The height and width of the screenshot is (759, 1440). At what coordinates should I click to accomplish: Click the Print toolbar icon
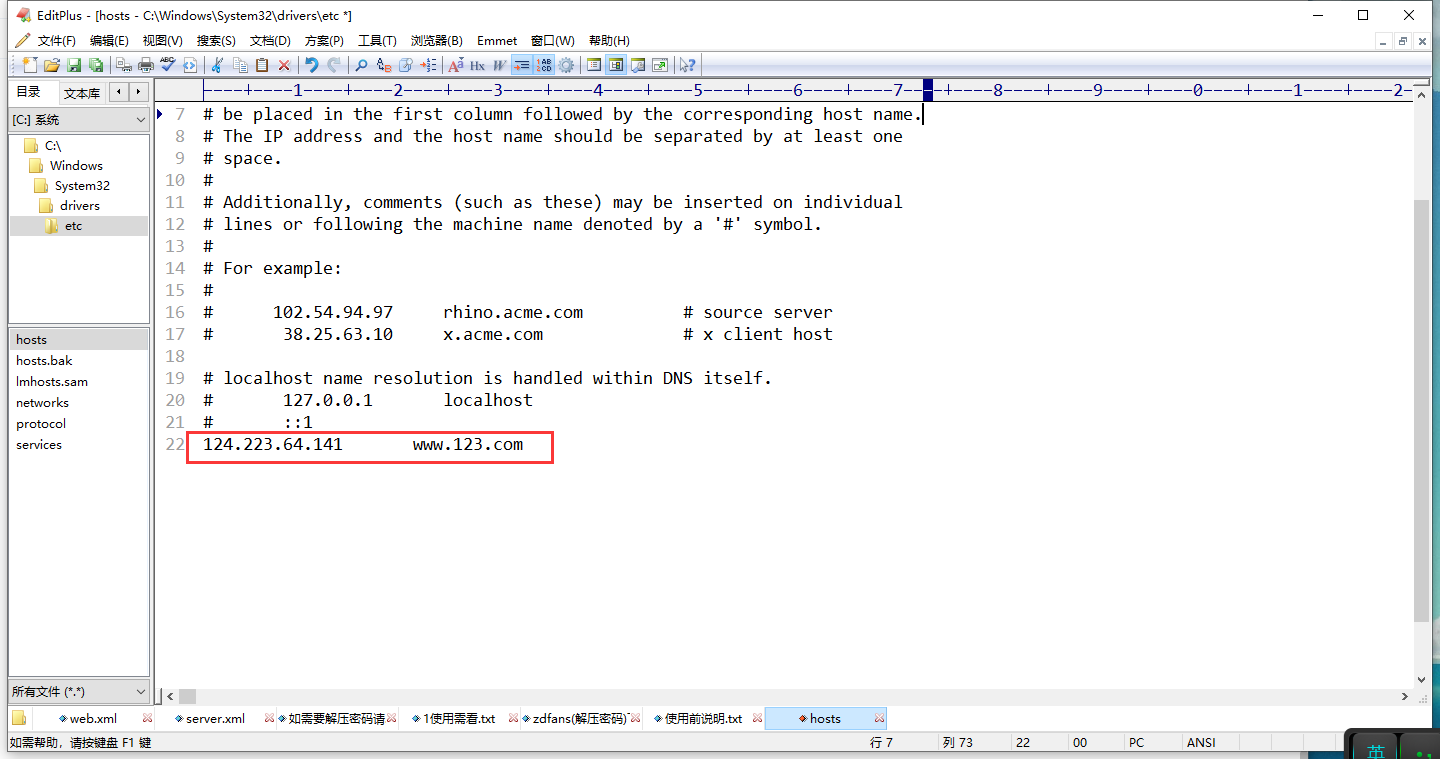click(x=145, y=65)
